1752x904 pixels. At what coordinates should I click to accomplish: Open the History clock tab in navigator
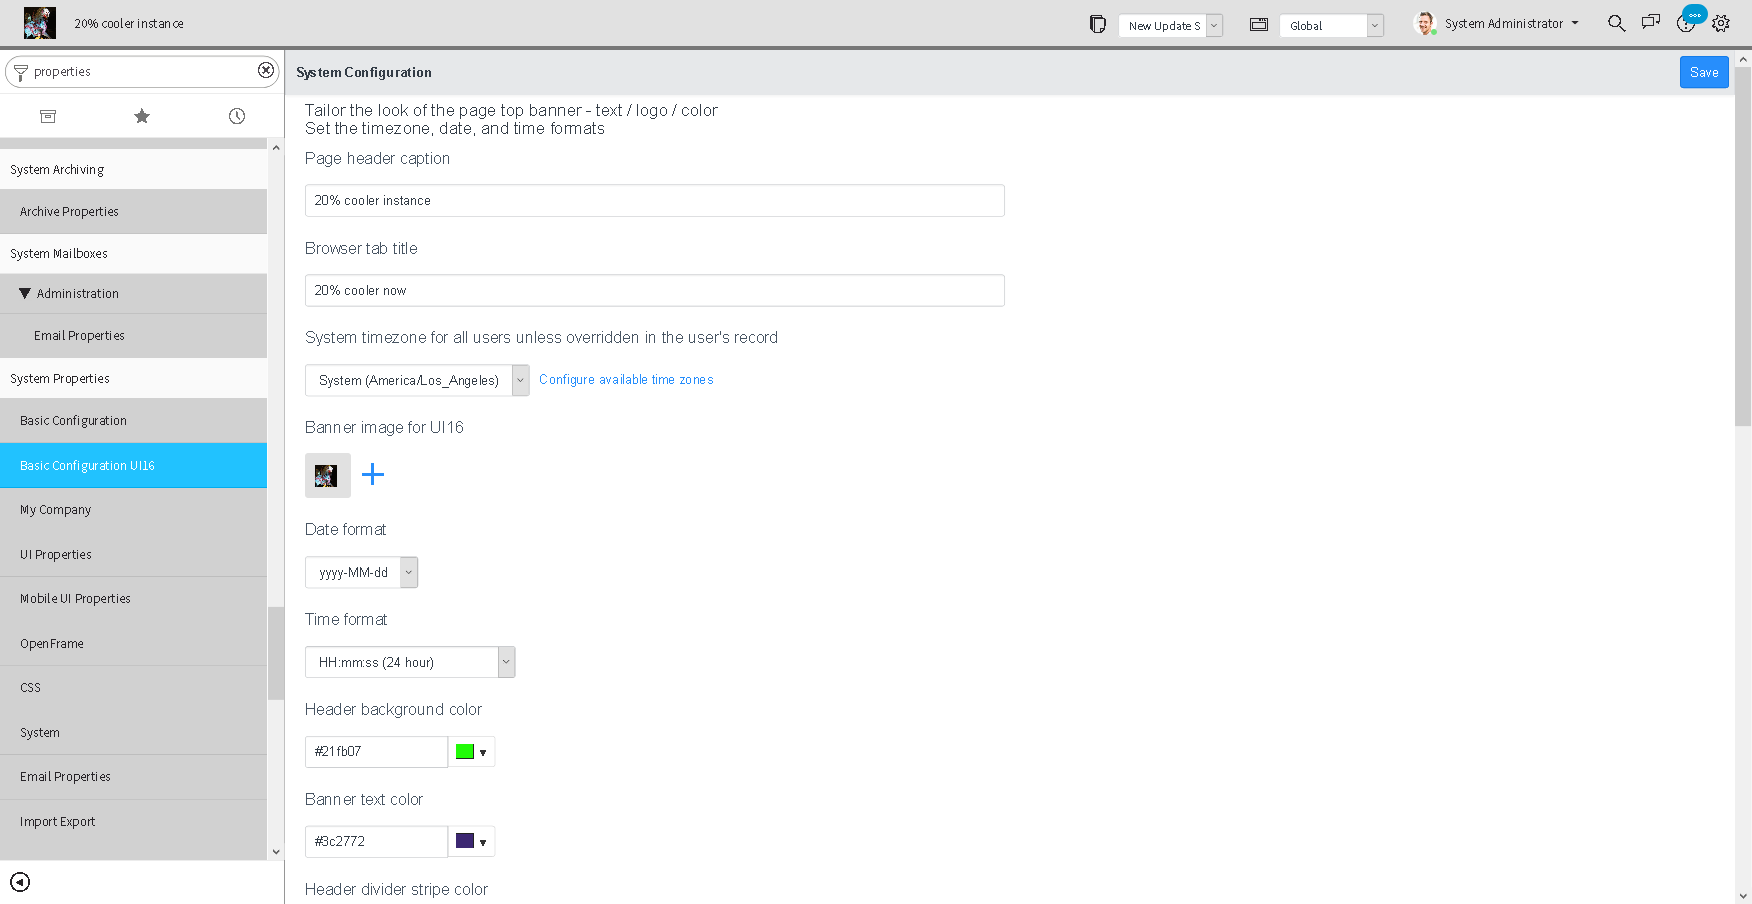[x=236, y=116]
